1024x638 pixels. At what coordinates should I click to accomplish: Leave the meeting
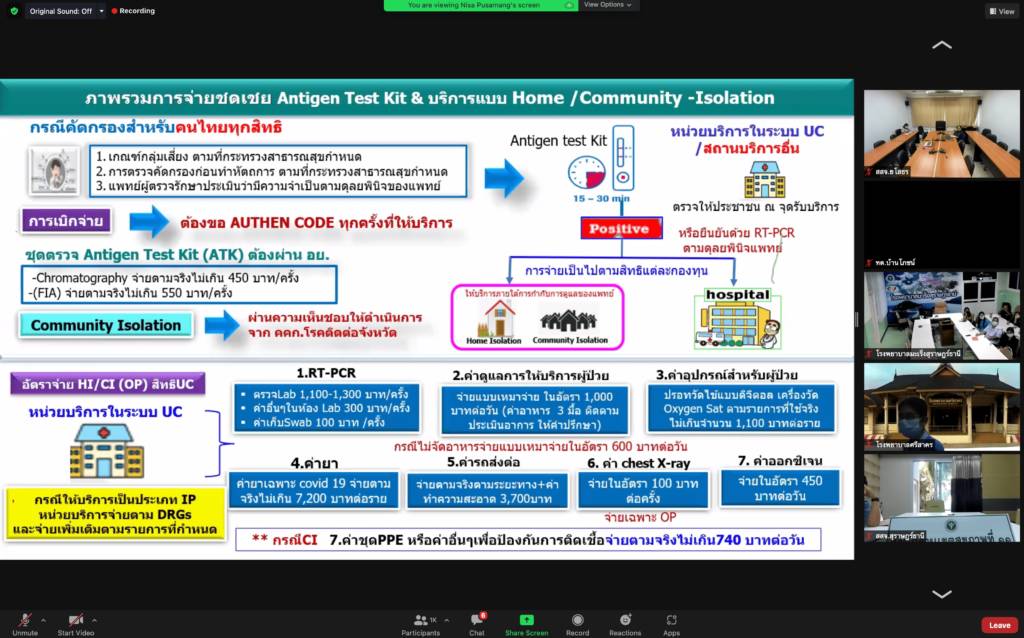999,625
